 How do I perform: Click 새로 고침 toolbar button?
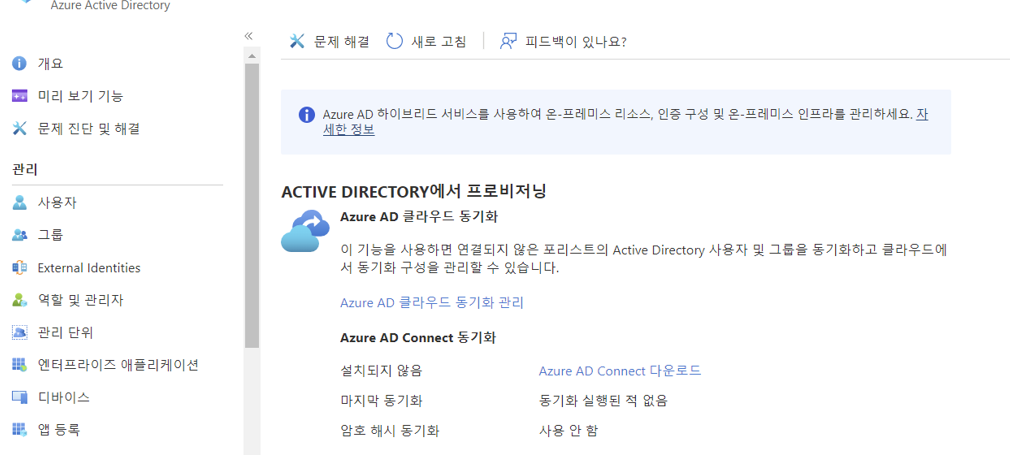click(x=426, y=41)
